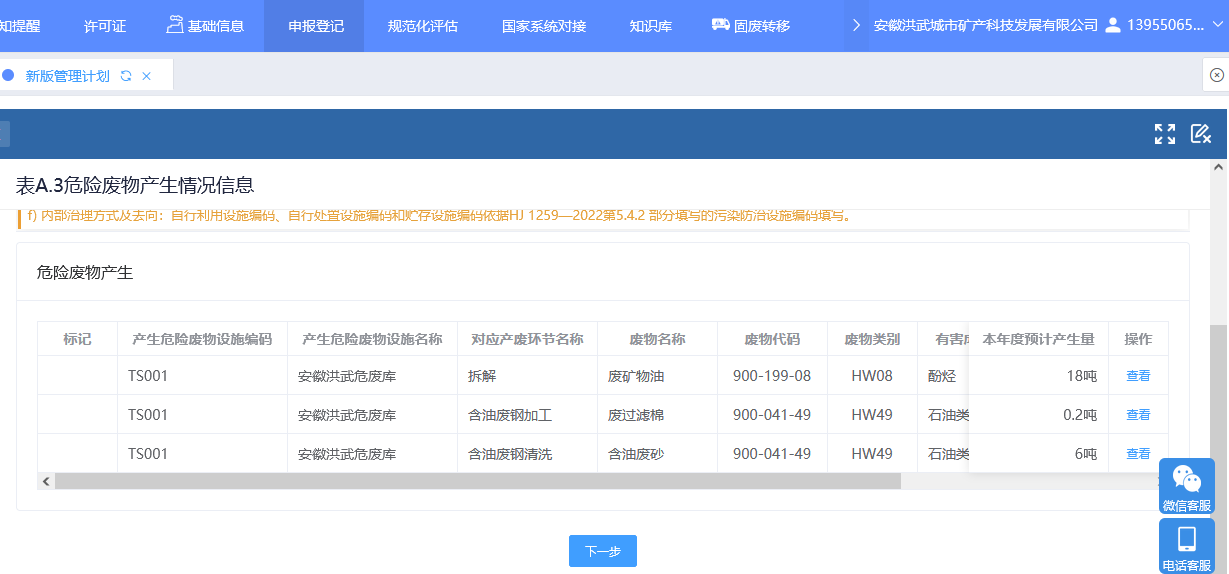Screen dimensions: 1229x574
Task: Open 电话客服 phone support
Action: [x=1186, y=546]
